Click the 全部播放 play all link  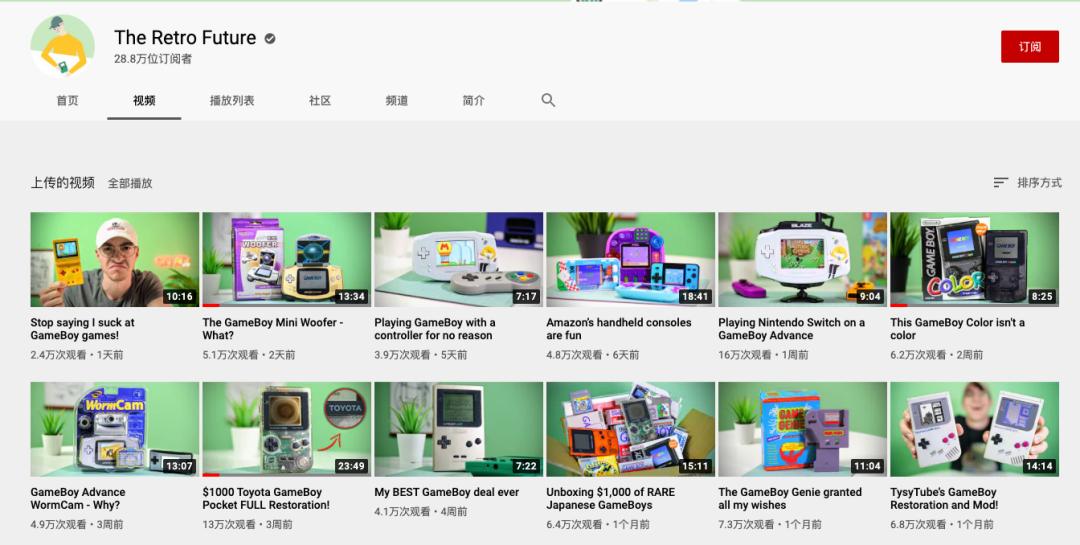pyautogui.click(x=130, y=183)
